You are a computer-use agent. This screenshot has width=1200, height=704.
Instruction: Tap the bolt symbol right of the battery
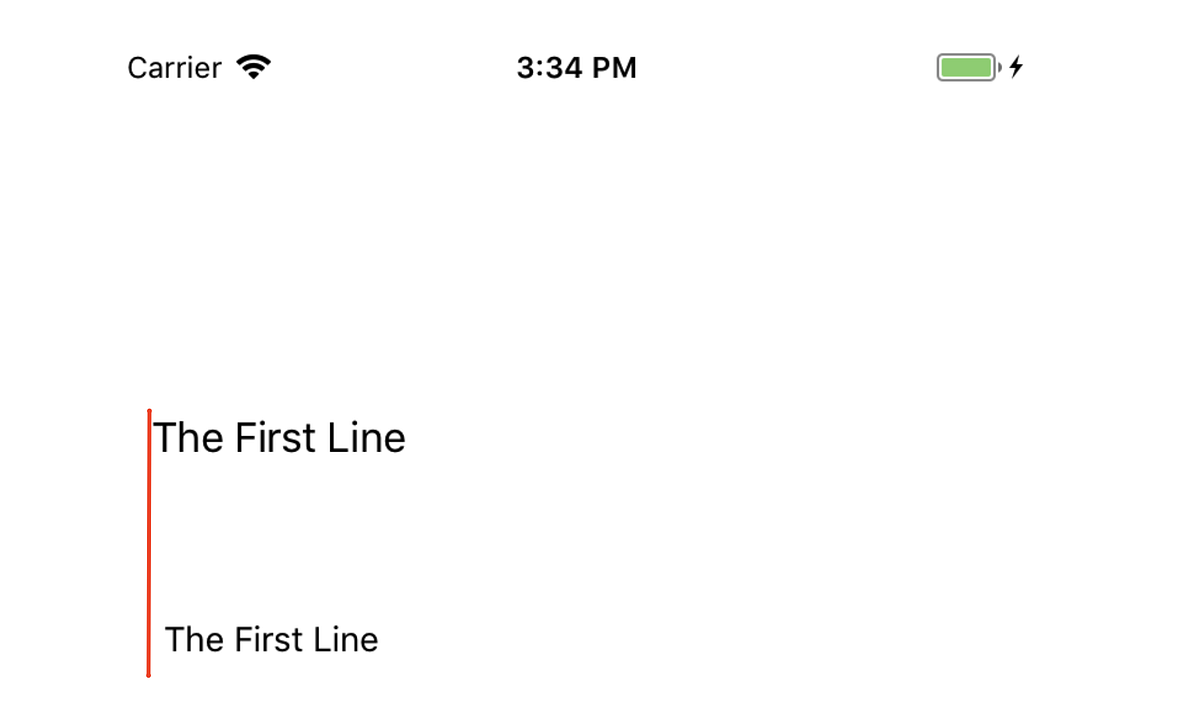(x=1016, y=67)
